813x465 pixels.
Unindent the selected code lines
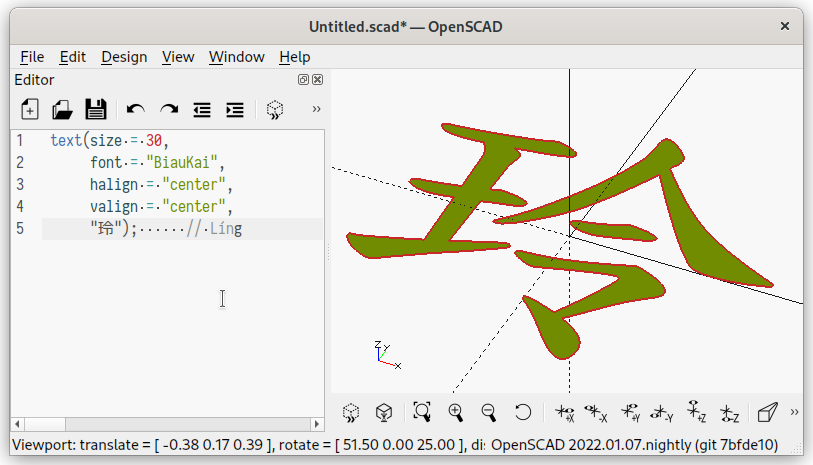point(202,110)
